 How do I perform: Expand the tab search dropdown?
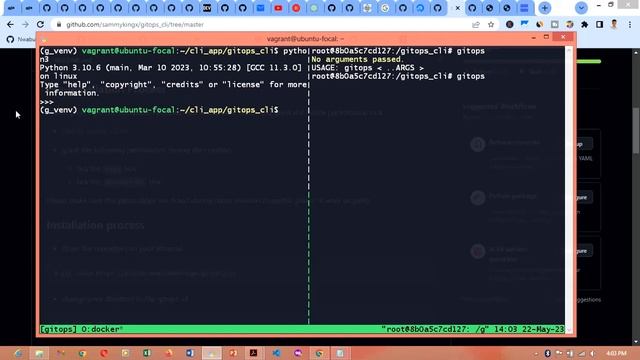tap(581, 8)
